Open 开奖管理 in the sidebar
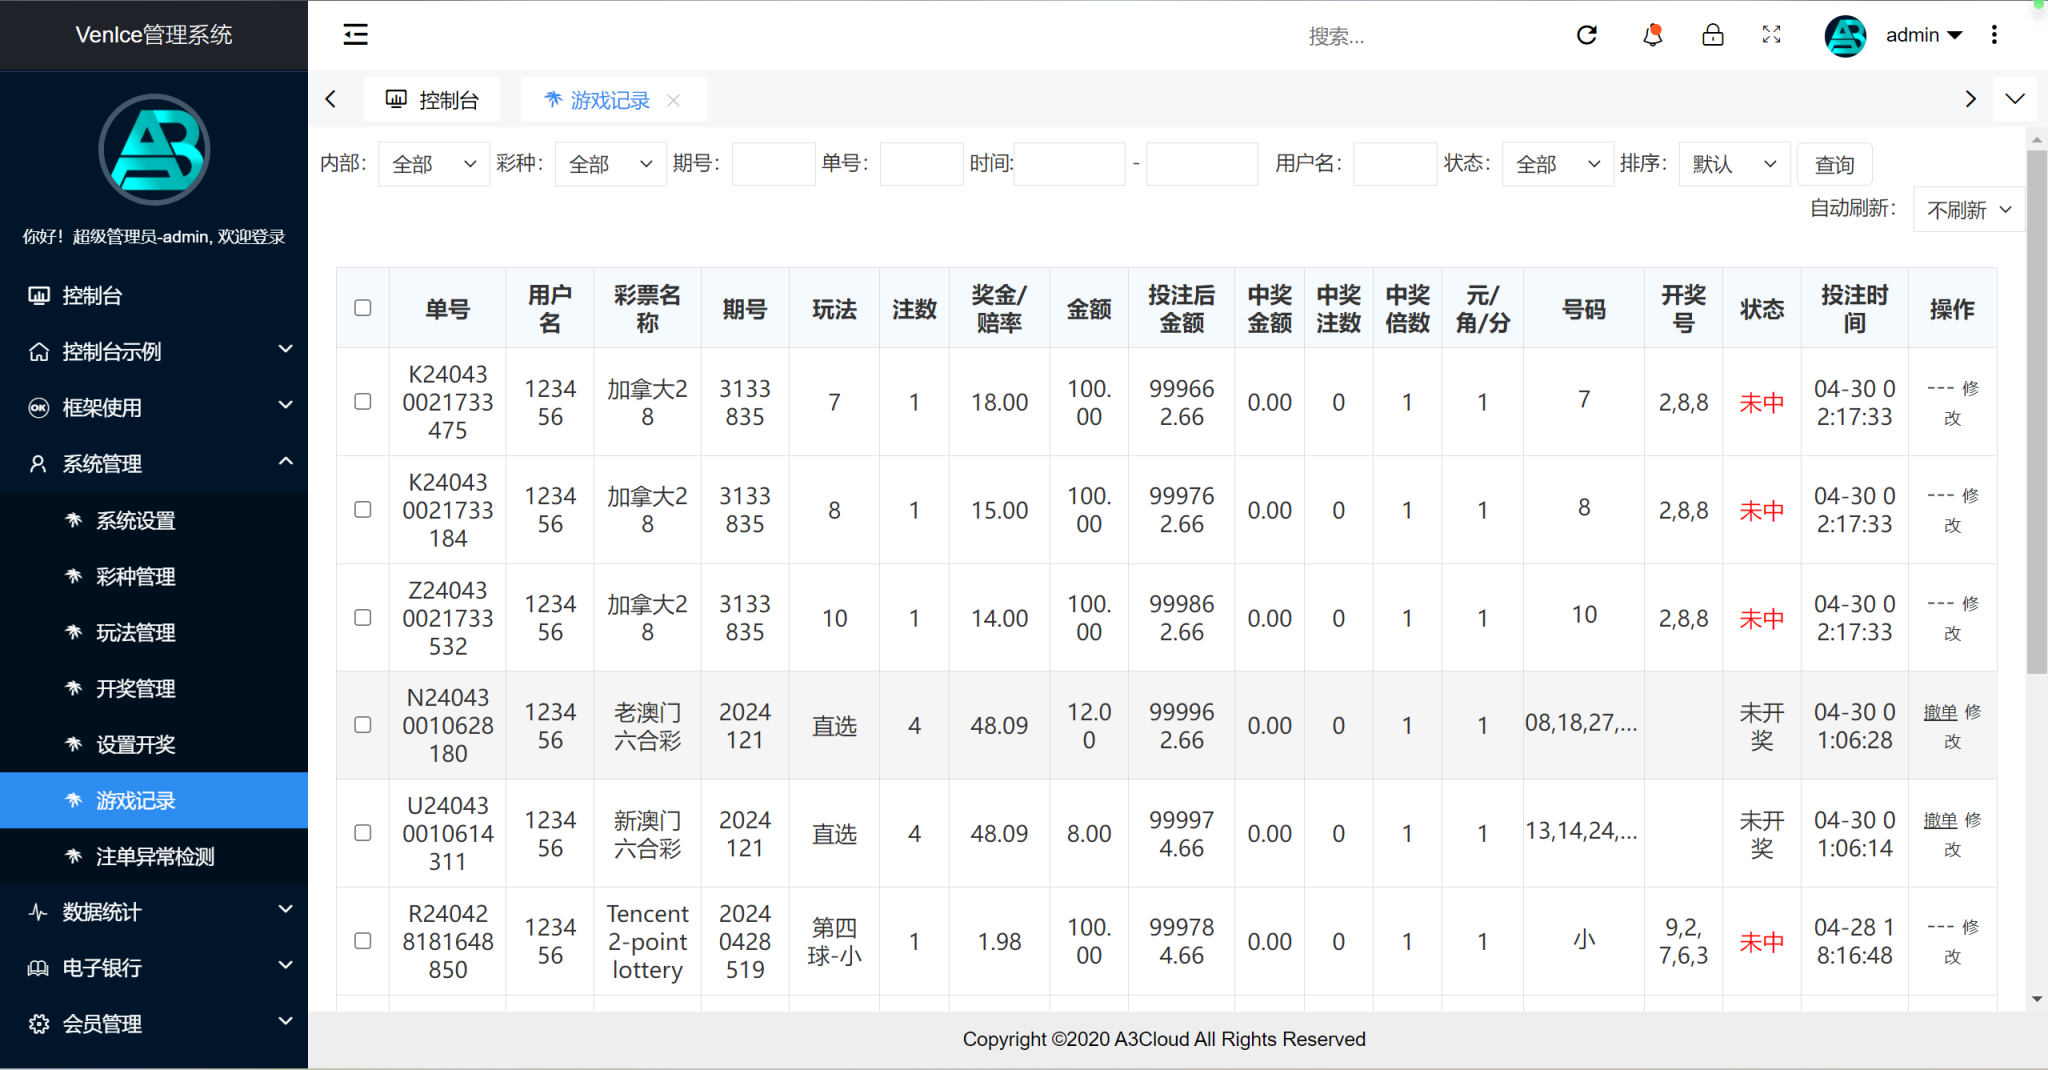The image size is (2048, 1070). tap(135, 689)
